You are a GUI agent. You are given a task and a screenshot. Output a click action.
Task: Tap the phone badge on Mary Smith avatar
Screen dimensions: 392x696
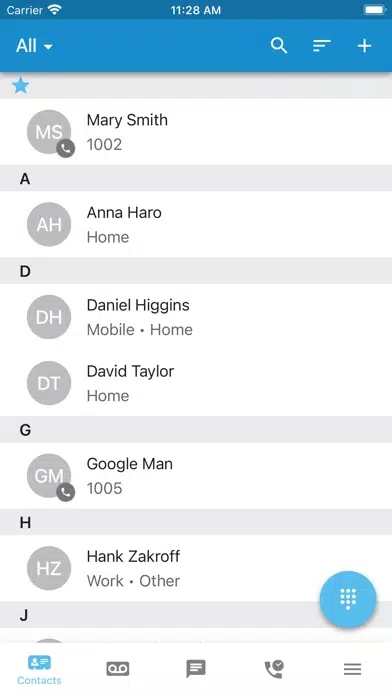pos(65,149)
